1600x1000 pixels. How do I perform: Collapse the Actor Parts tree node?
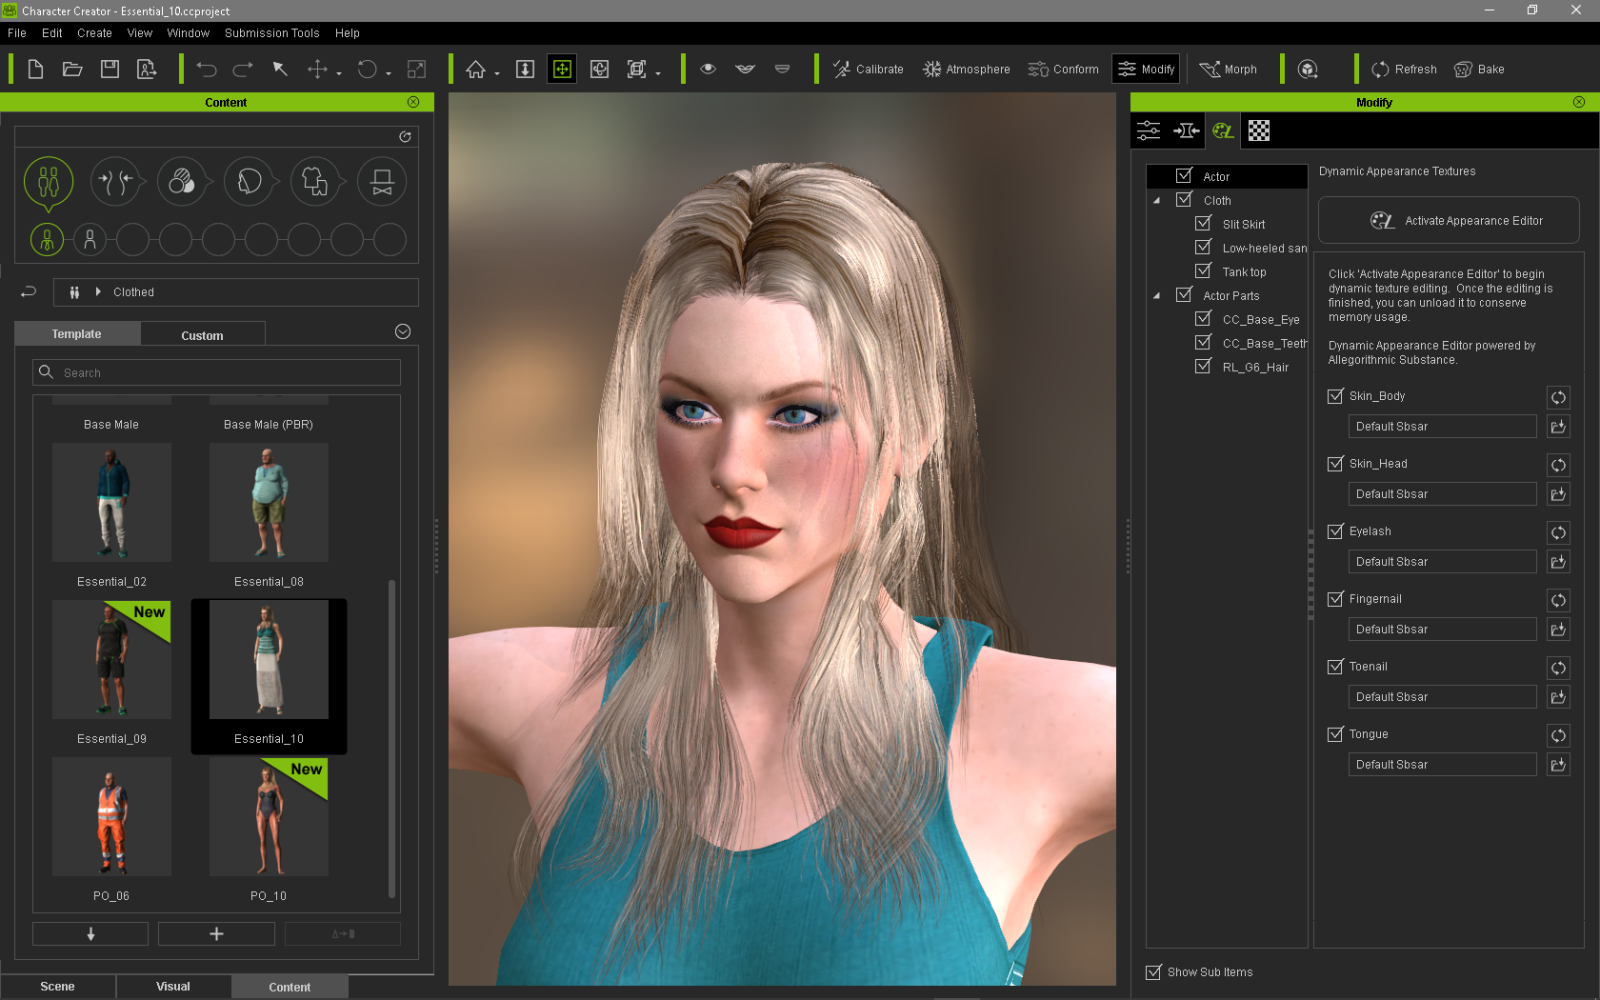click(x=1157, y=296)
